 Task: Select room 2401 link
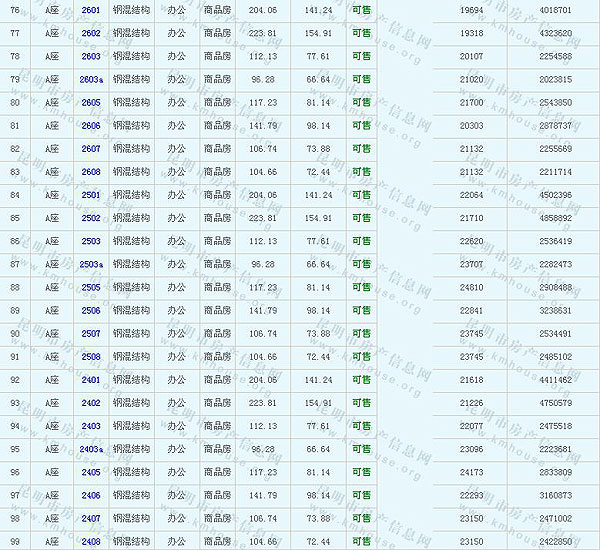pyautogui.click(x=91, y=380)
